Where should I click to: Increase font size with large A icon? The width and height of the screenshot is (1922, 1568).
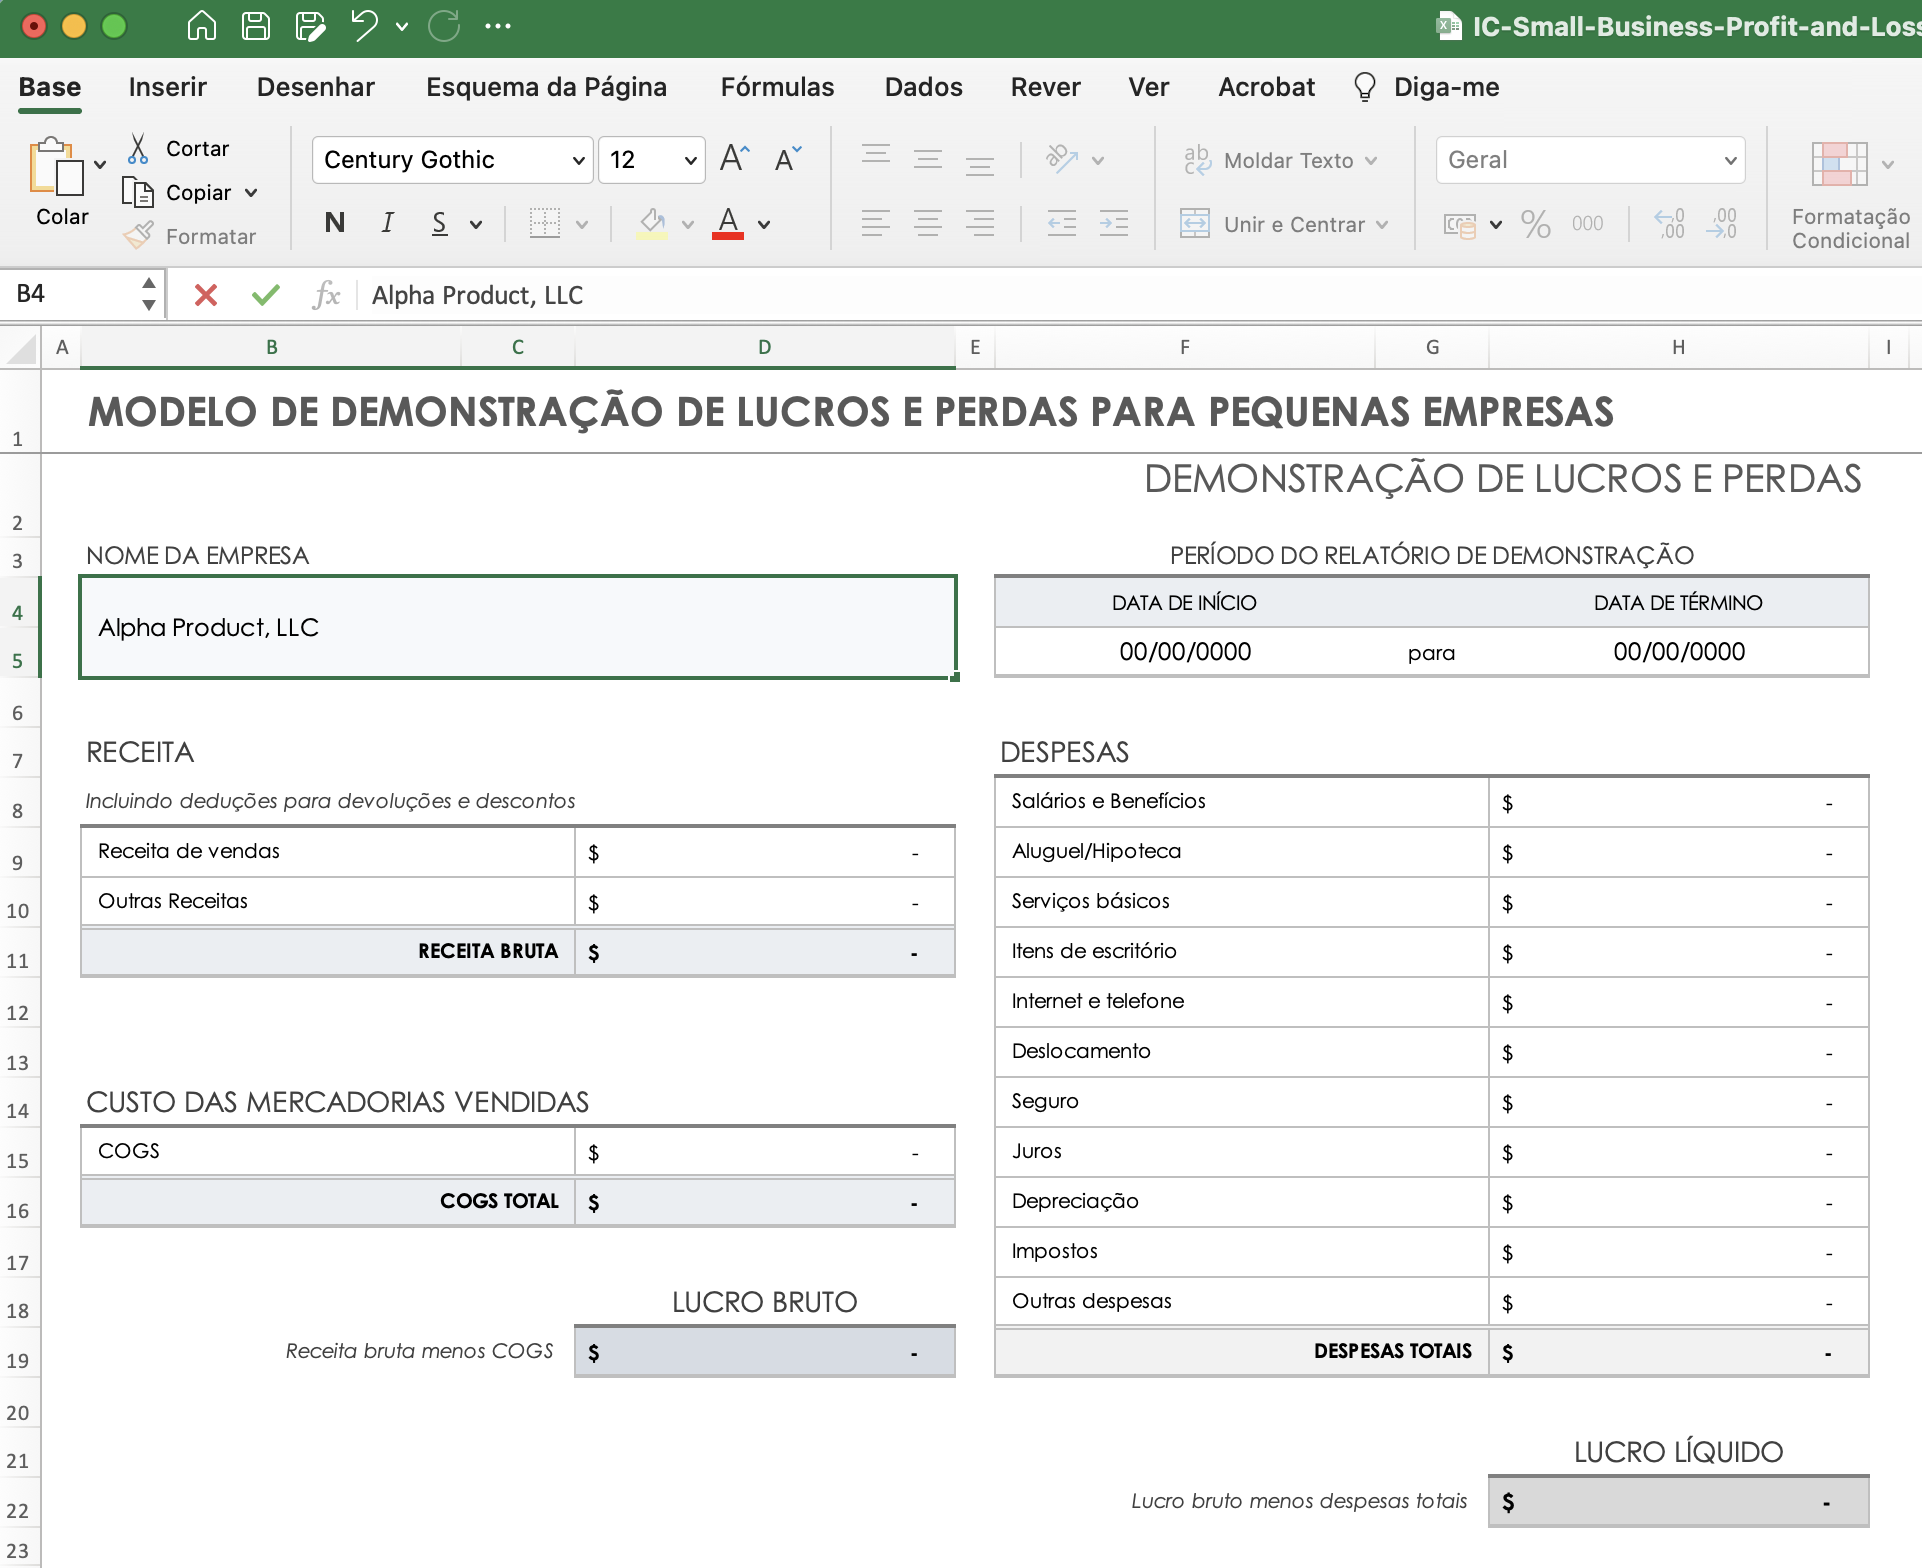tap(733, 159)
